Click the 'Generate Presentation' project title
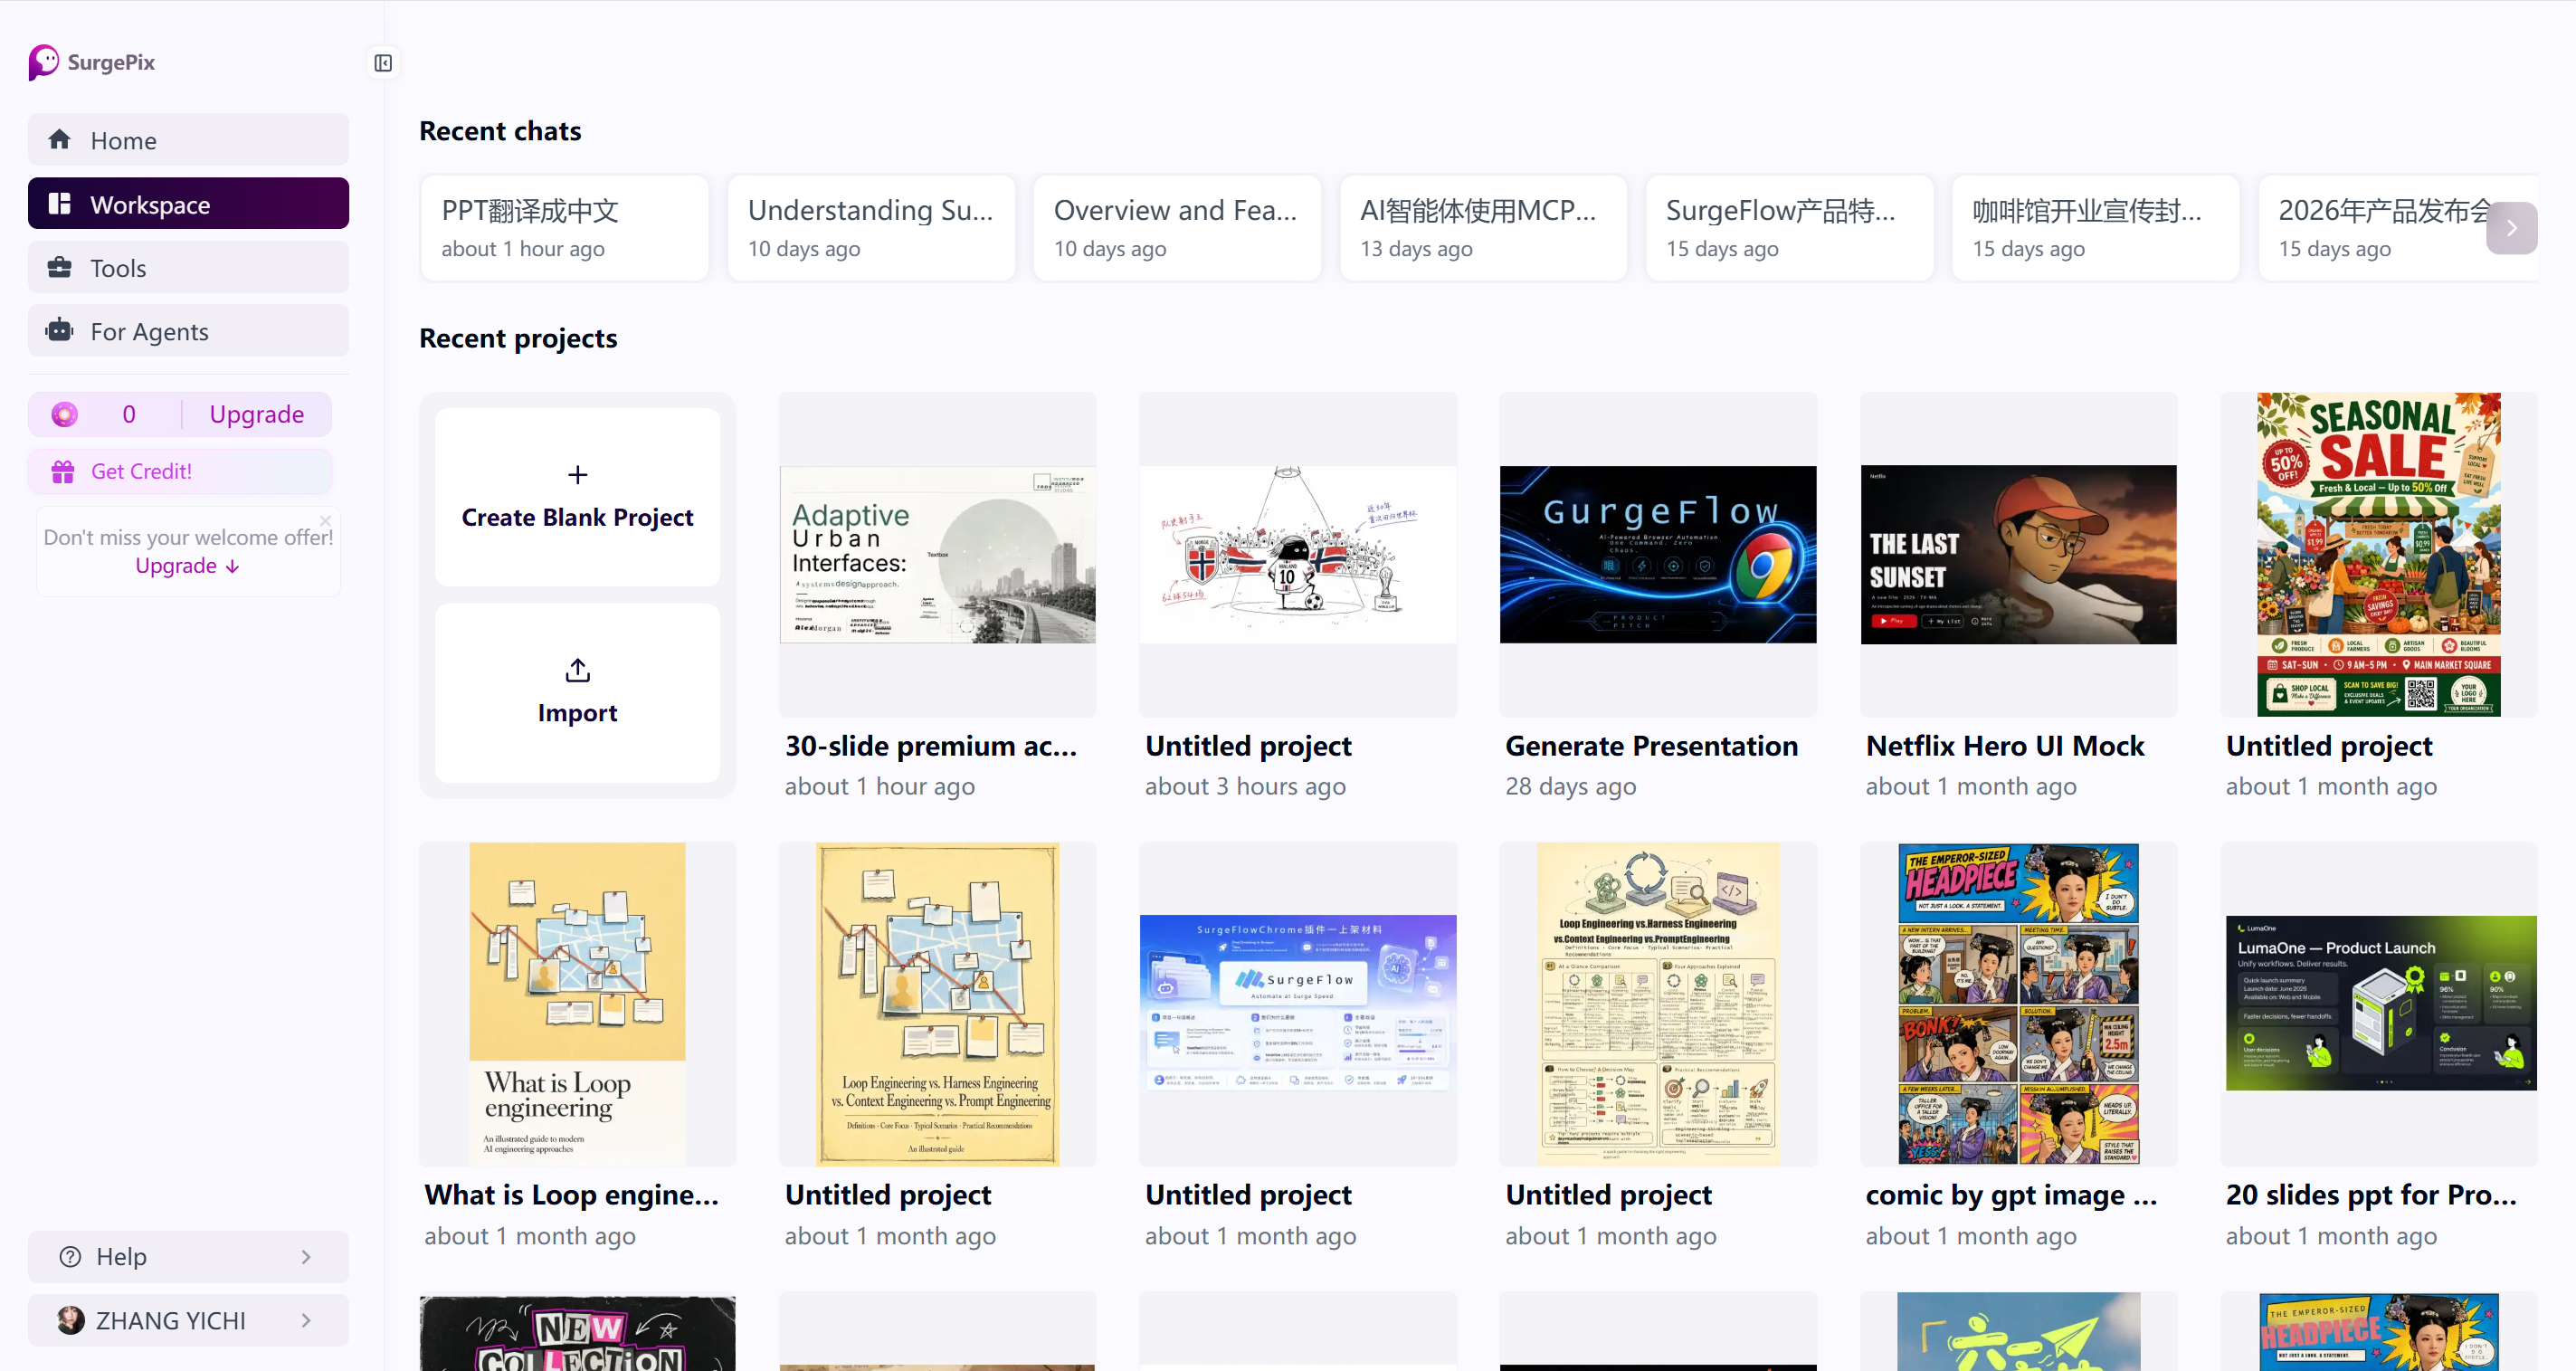The image size is (2576, 1371). pyautogui.click(x=1651, y=746)
